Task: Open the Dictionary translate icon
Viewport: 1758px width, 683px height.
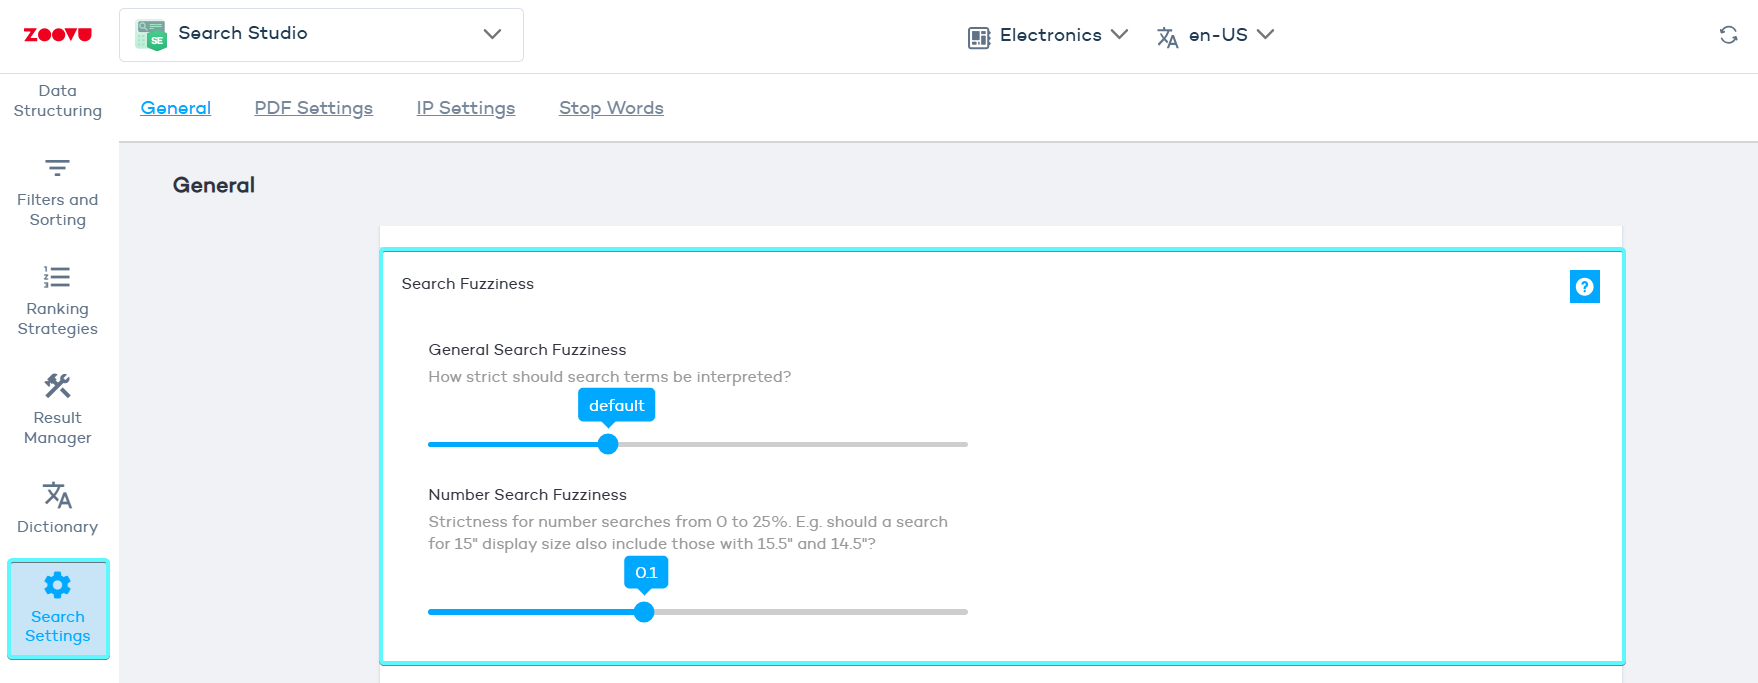Action: (57, 495)
